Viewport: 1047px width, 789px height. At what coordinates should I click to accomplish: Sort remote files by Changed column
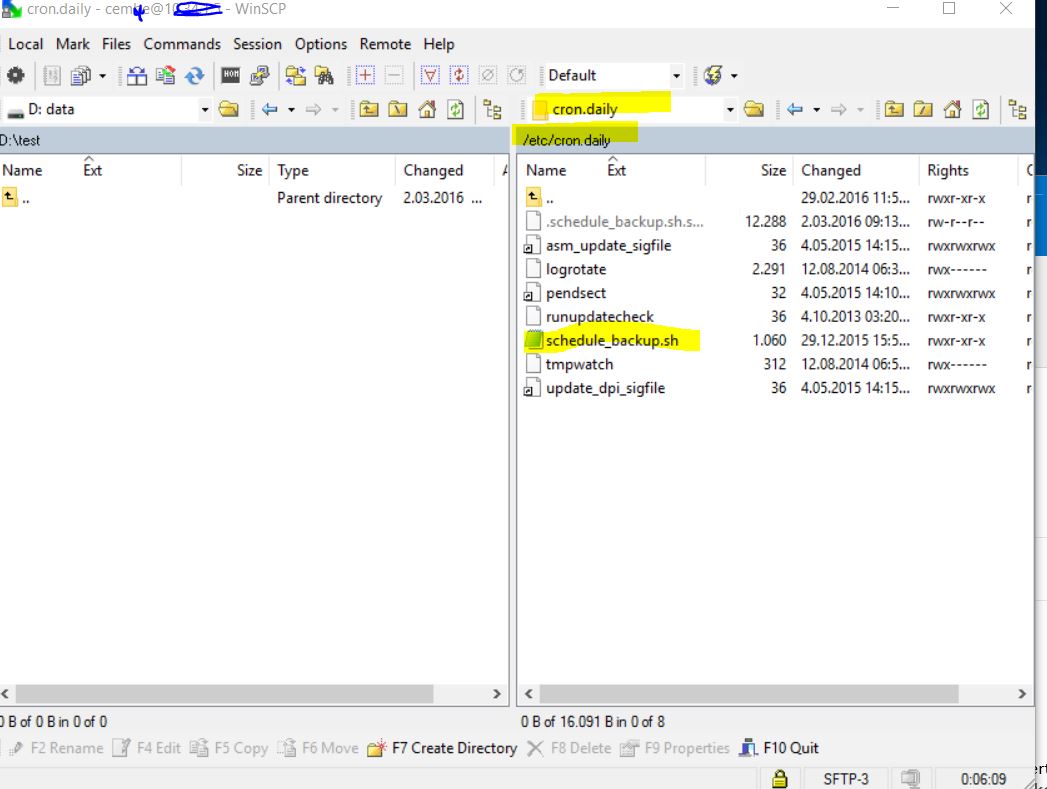(x=856, y=170)
